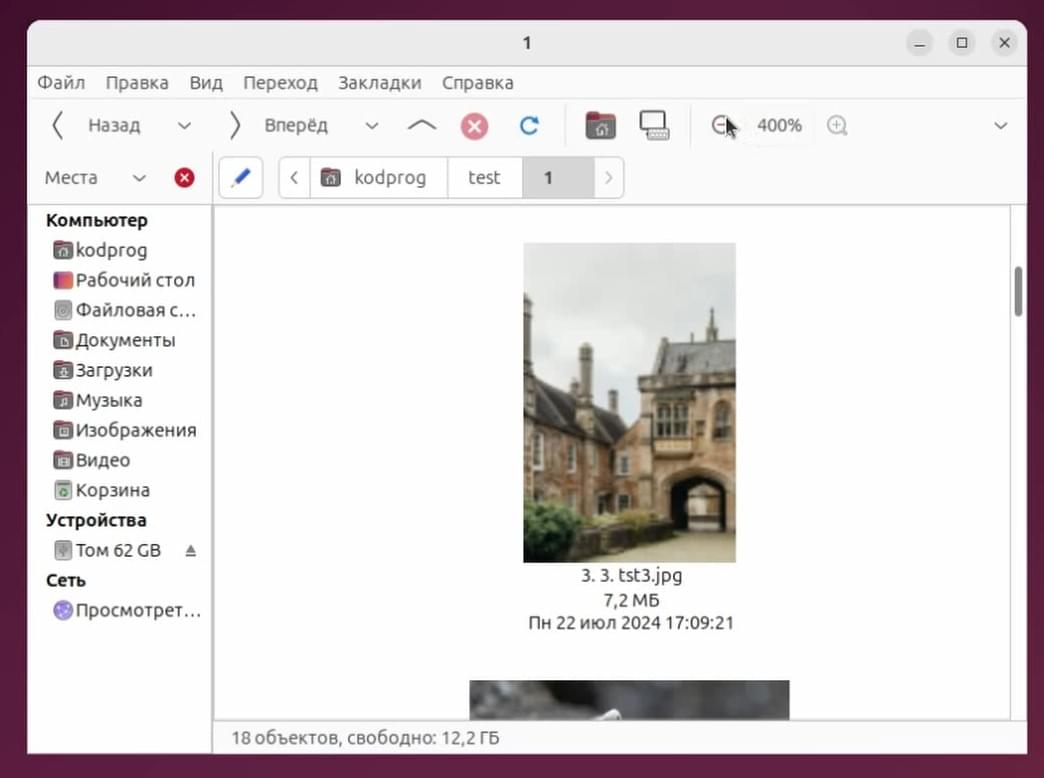Toggle the location edit pencil button
The height and width of the screenshot is (778, 1044).
pos(241,178)
